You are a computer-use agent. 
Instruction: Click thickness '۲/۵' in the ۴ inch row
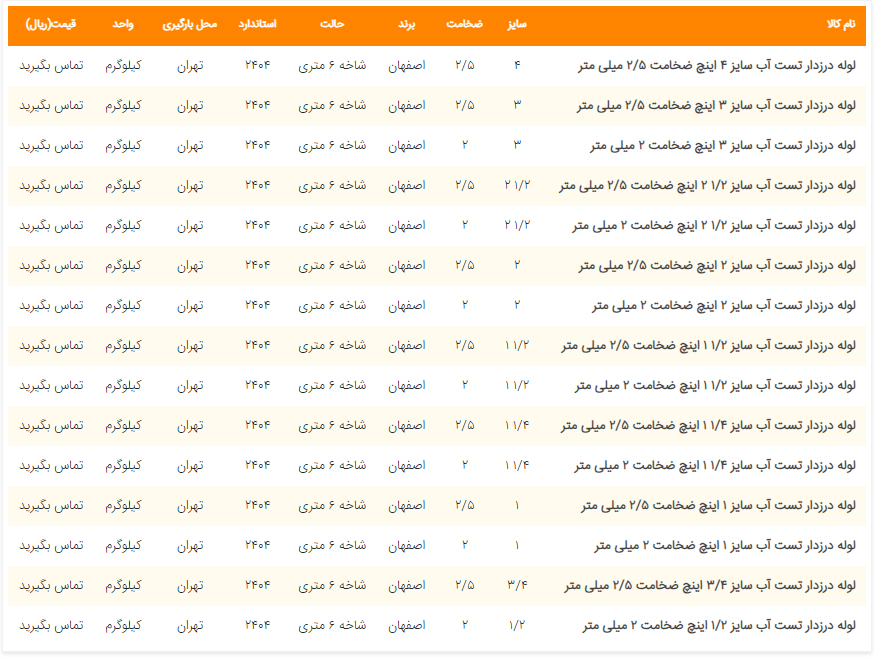465,65
